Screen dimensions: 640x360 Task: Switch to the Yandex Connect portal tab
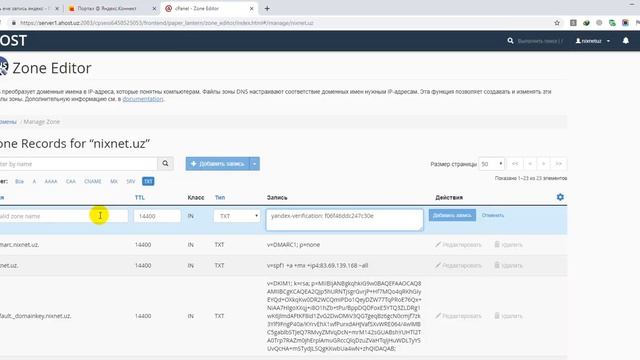107,8
